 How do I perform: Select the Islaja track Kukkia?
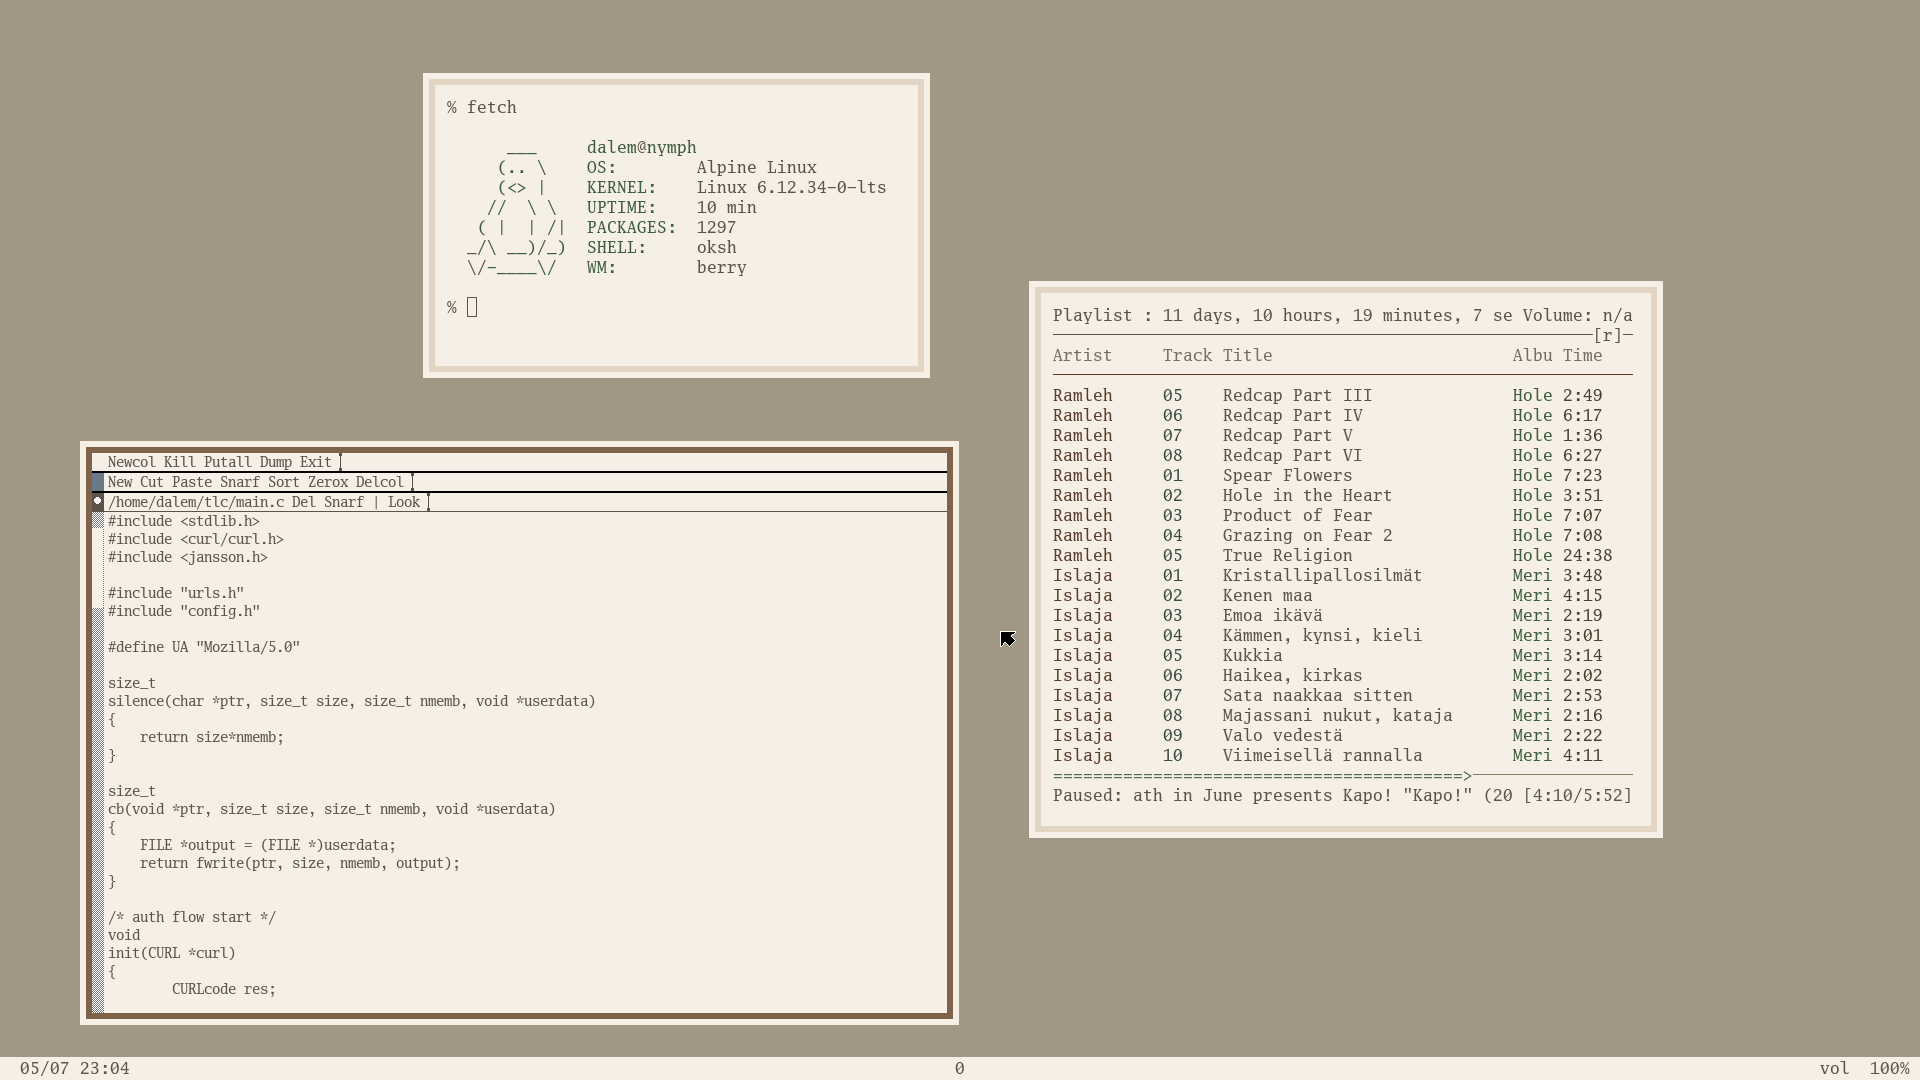(x=1252, y=656)
